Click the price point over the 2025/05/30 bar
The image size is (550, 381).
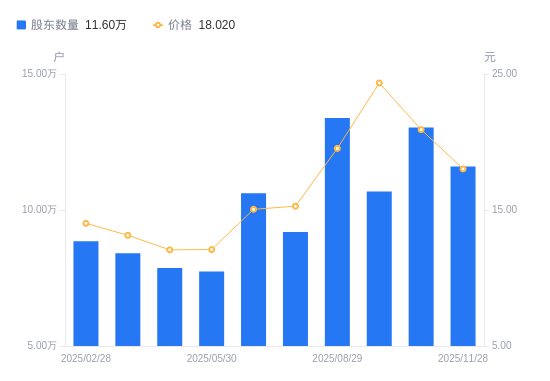pos(212,250)
